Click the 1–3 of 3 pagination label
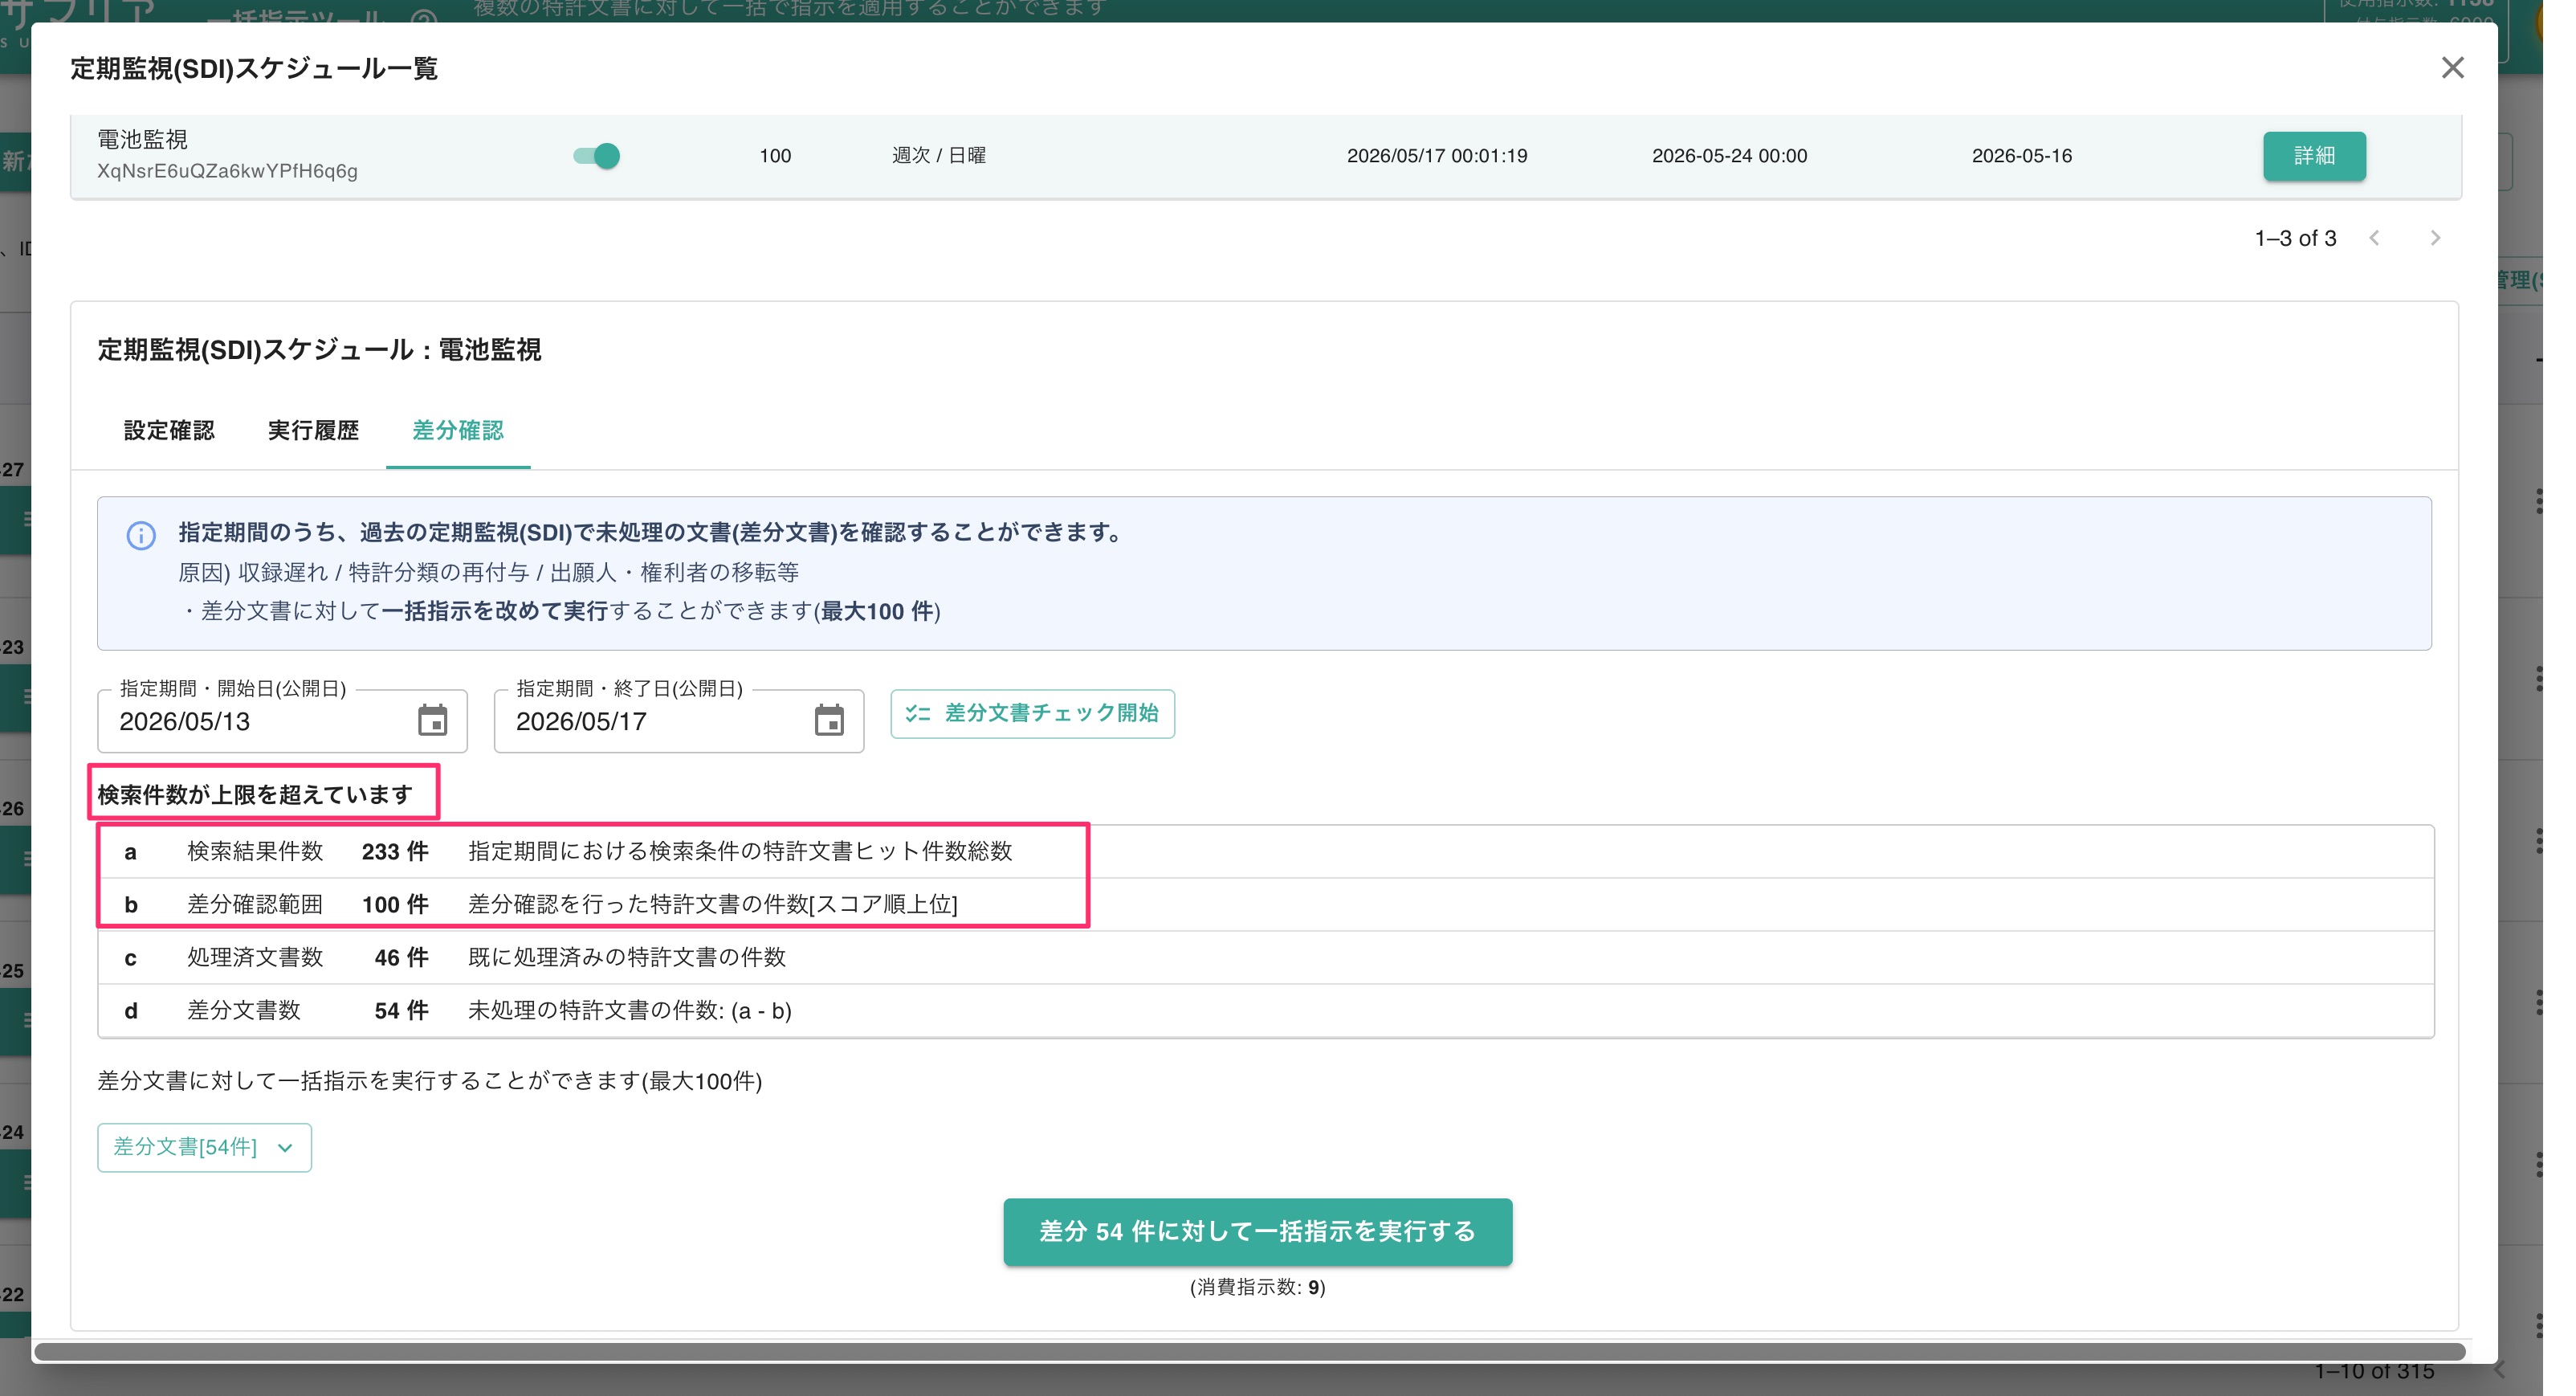The image size is (2576, 1396). pos(2295,238)
